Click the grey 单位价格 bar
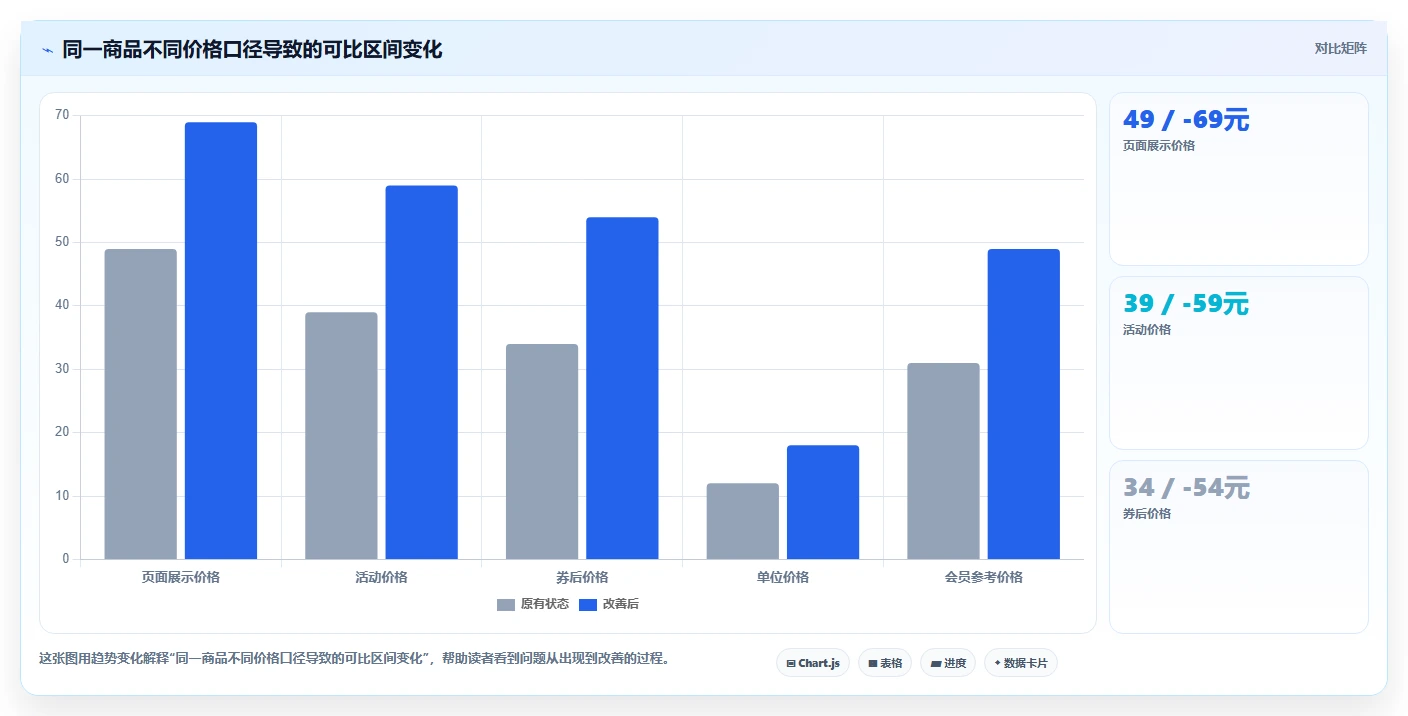 click(x=743, y=521)
